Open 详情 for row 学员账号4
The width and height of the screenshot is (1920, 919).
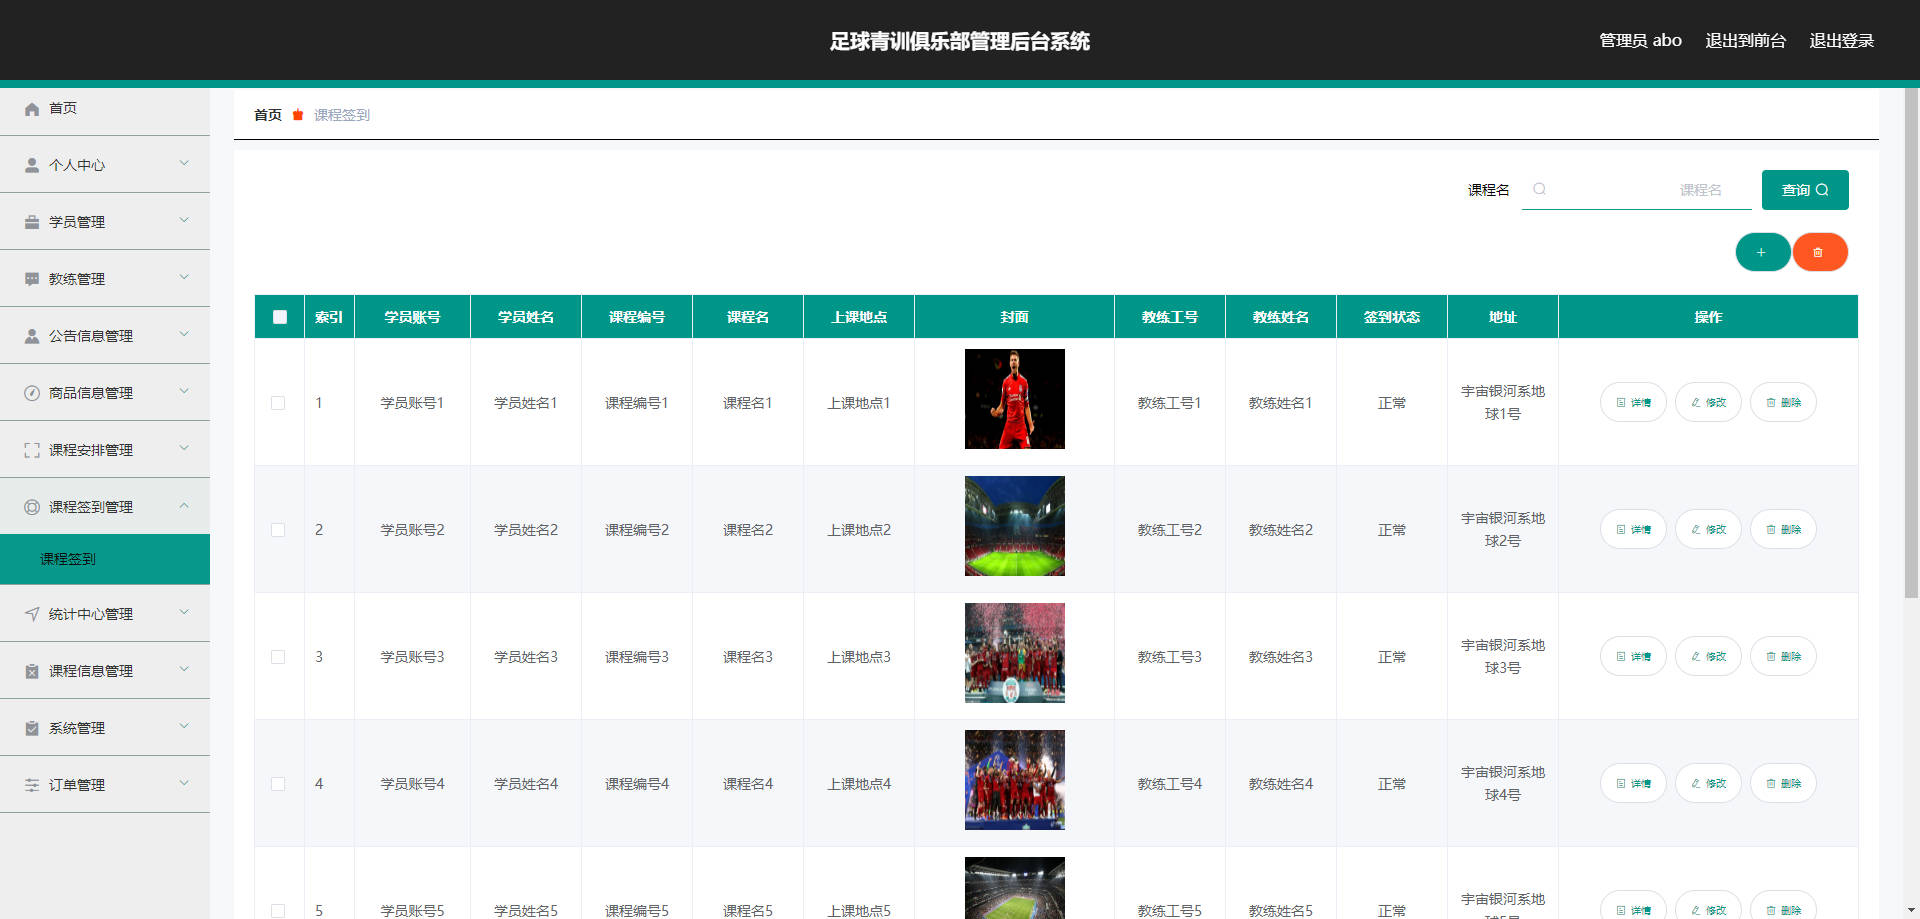(x=1633, y=783)
